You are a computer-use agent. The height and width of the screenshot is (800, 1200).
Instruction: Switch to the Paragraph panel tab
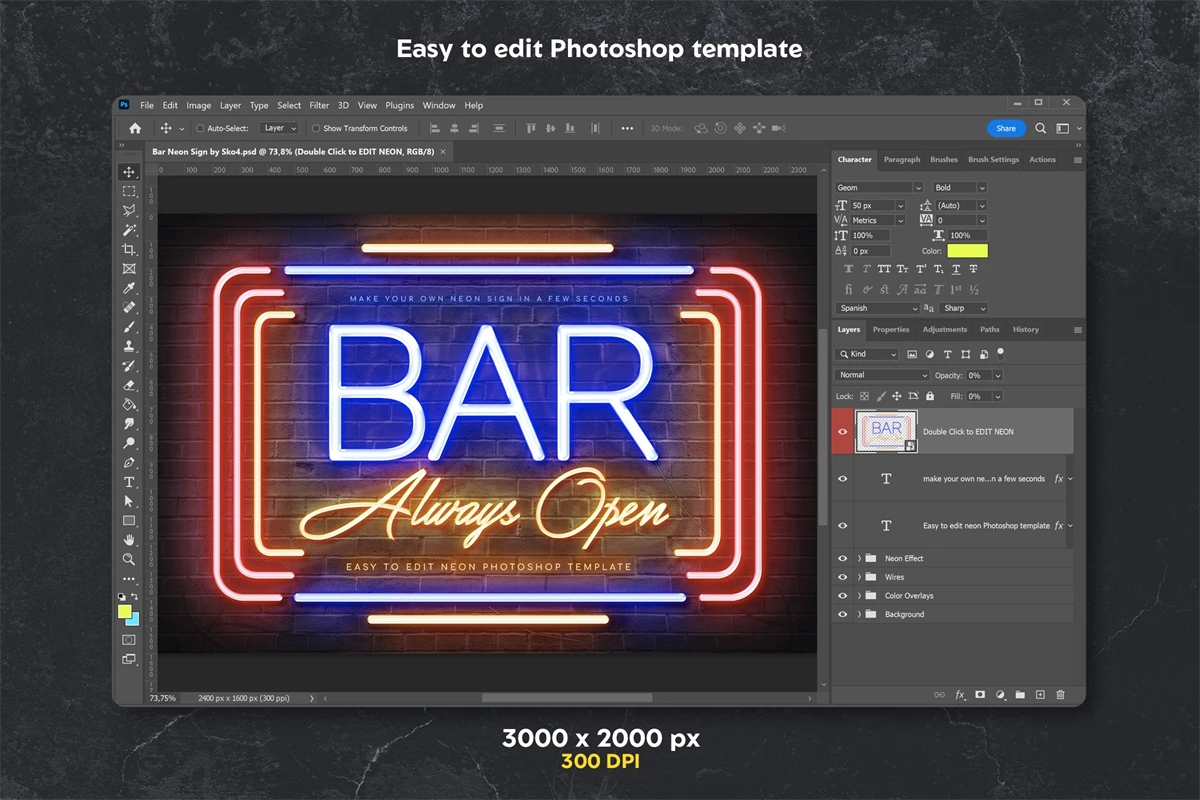pyautogui.click(x=901, y=160)
